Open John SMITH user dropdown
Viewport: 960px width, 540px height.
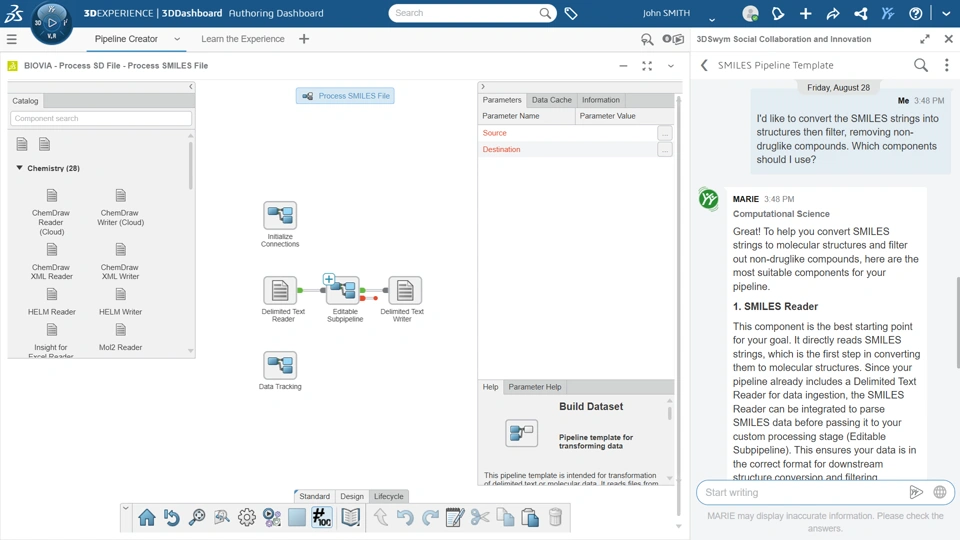[x=711, y=19]
